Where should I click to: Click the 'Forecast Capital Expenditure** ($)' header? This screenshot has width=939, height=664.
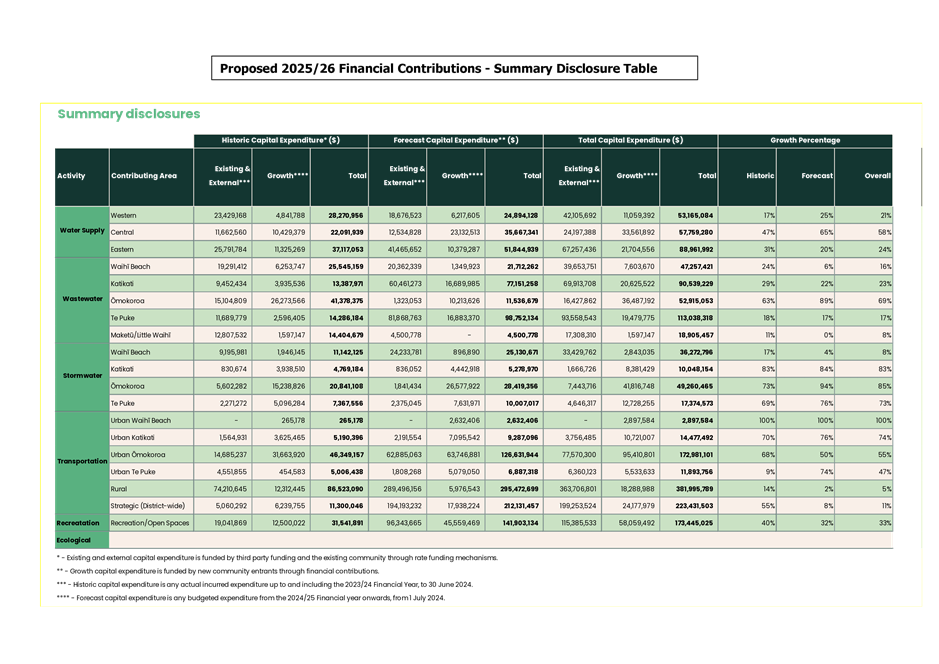(x=455, y=141)
